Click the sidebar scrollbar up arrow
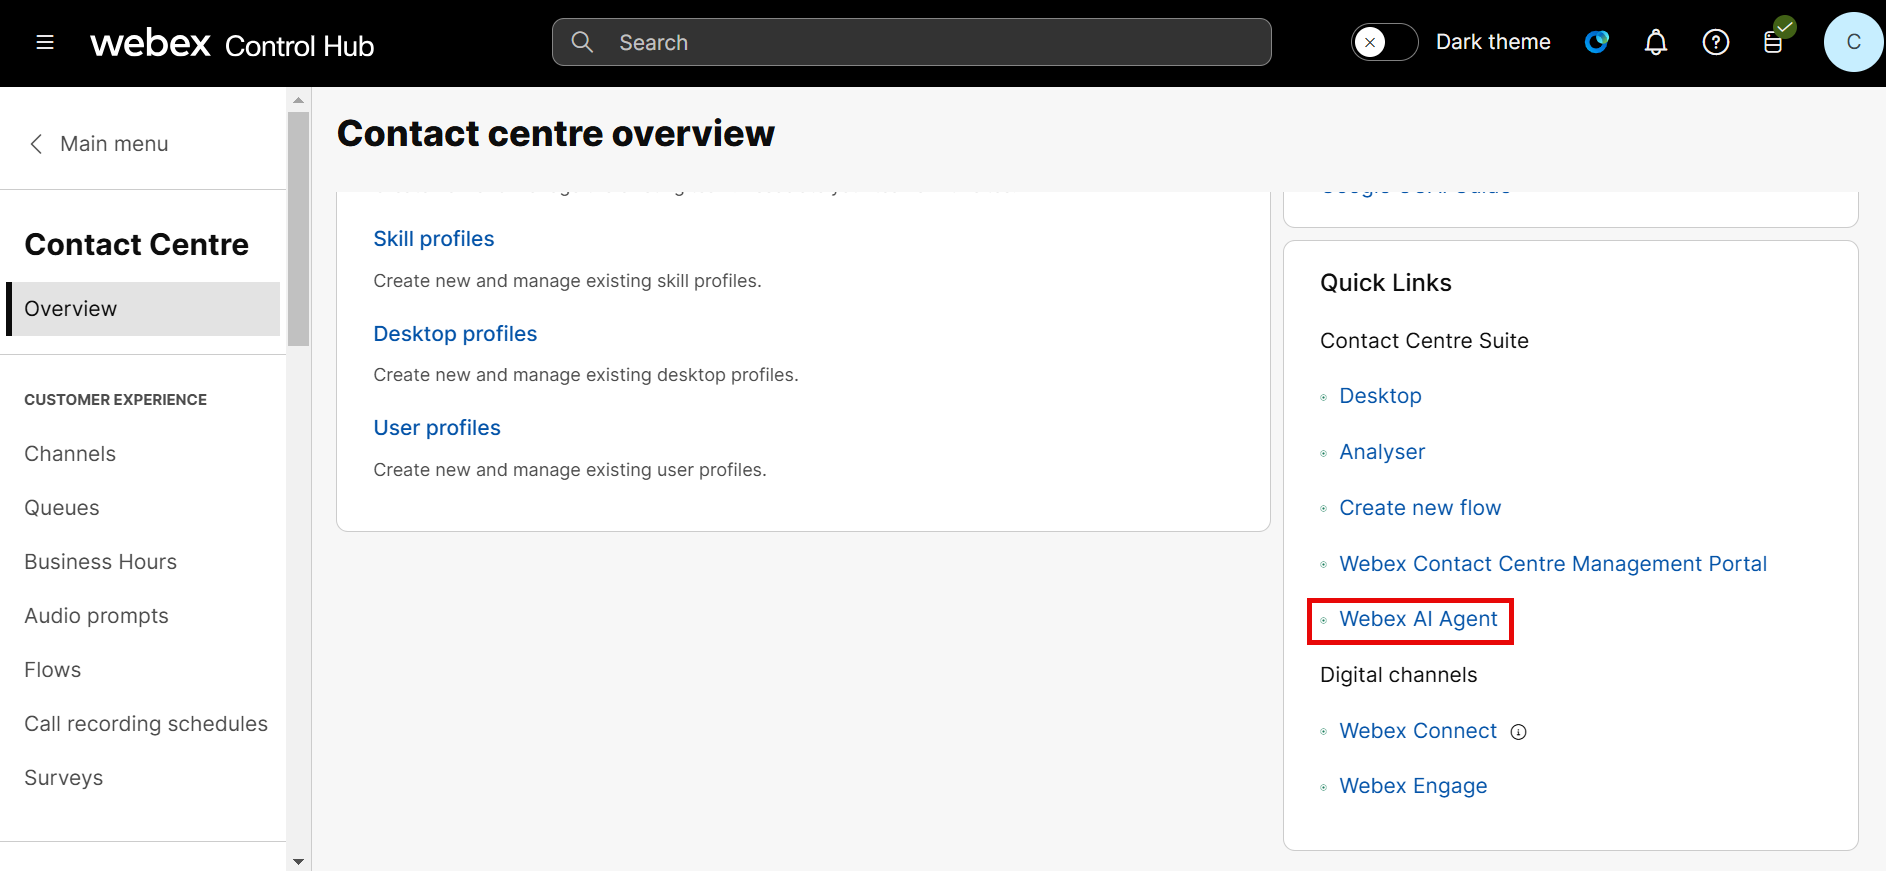 pos(298,100)
